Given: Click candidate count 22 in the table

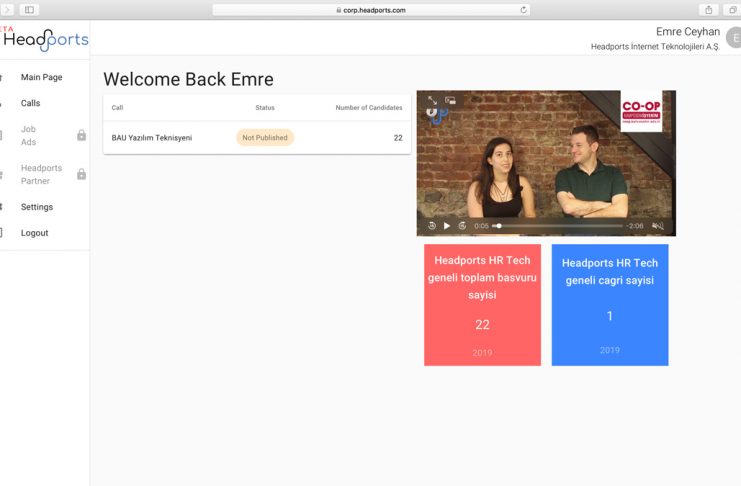Looking at the screenshot, I should tap(398, 138).
